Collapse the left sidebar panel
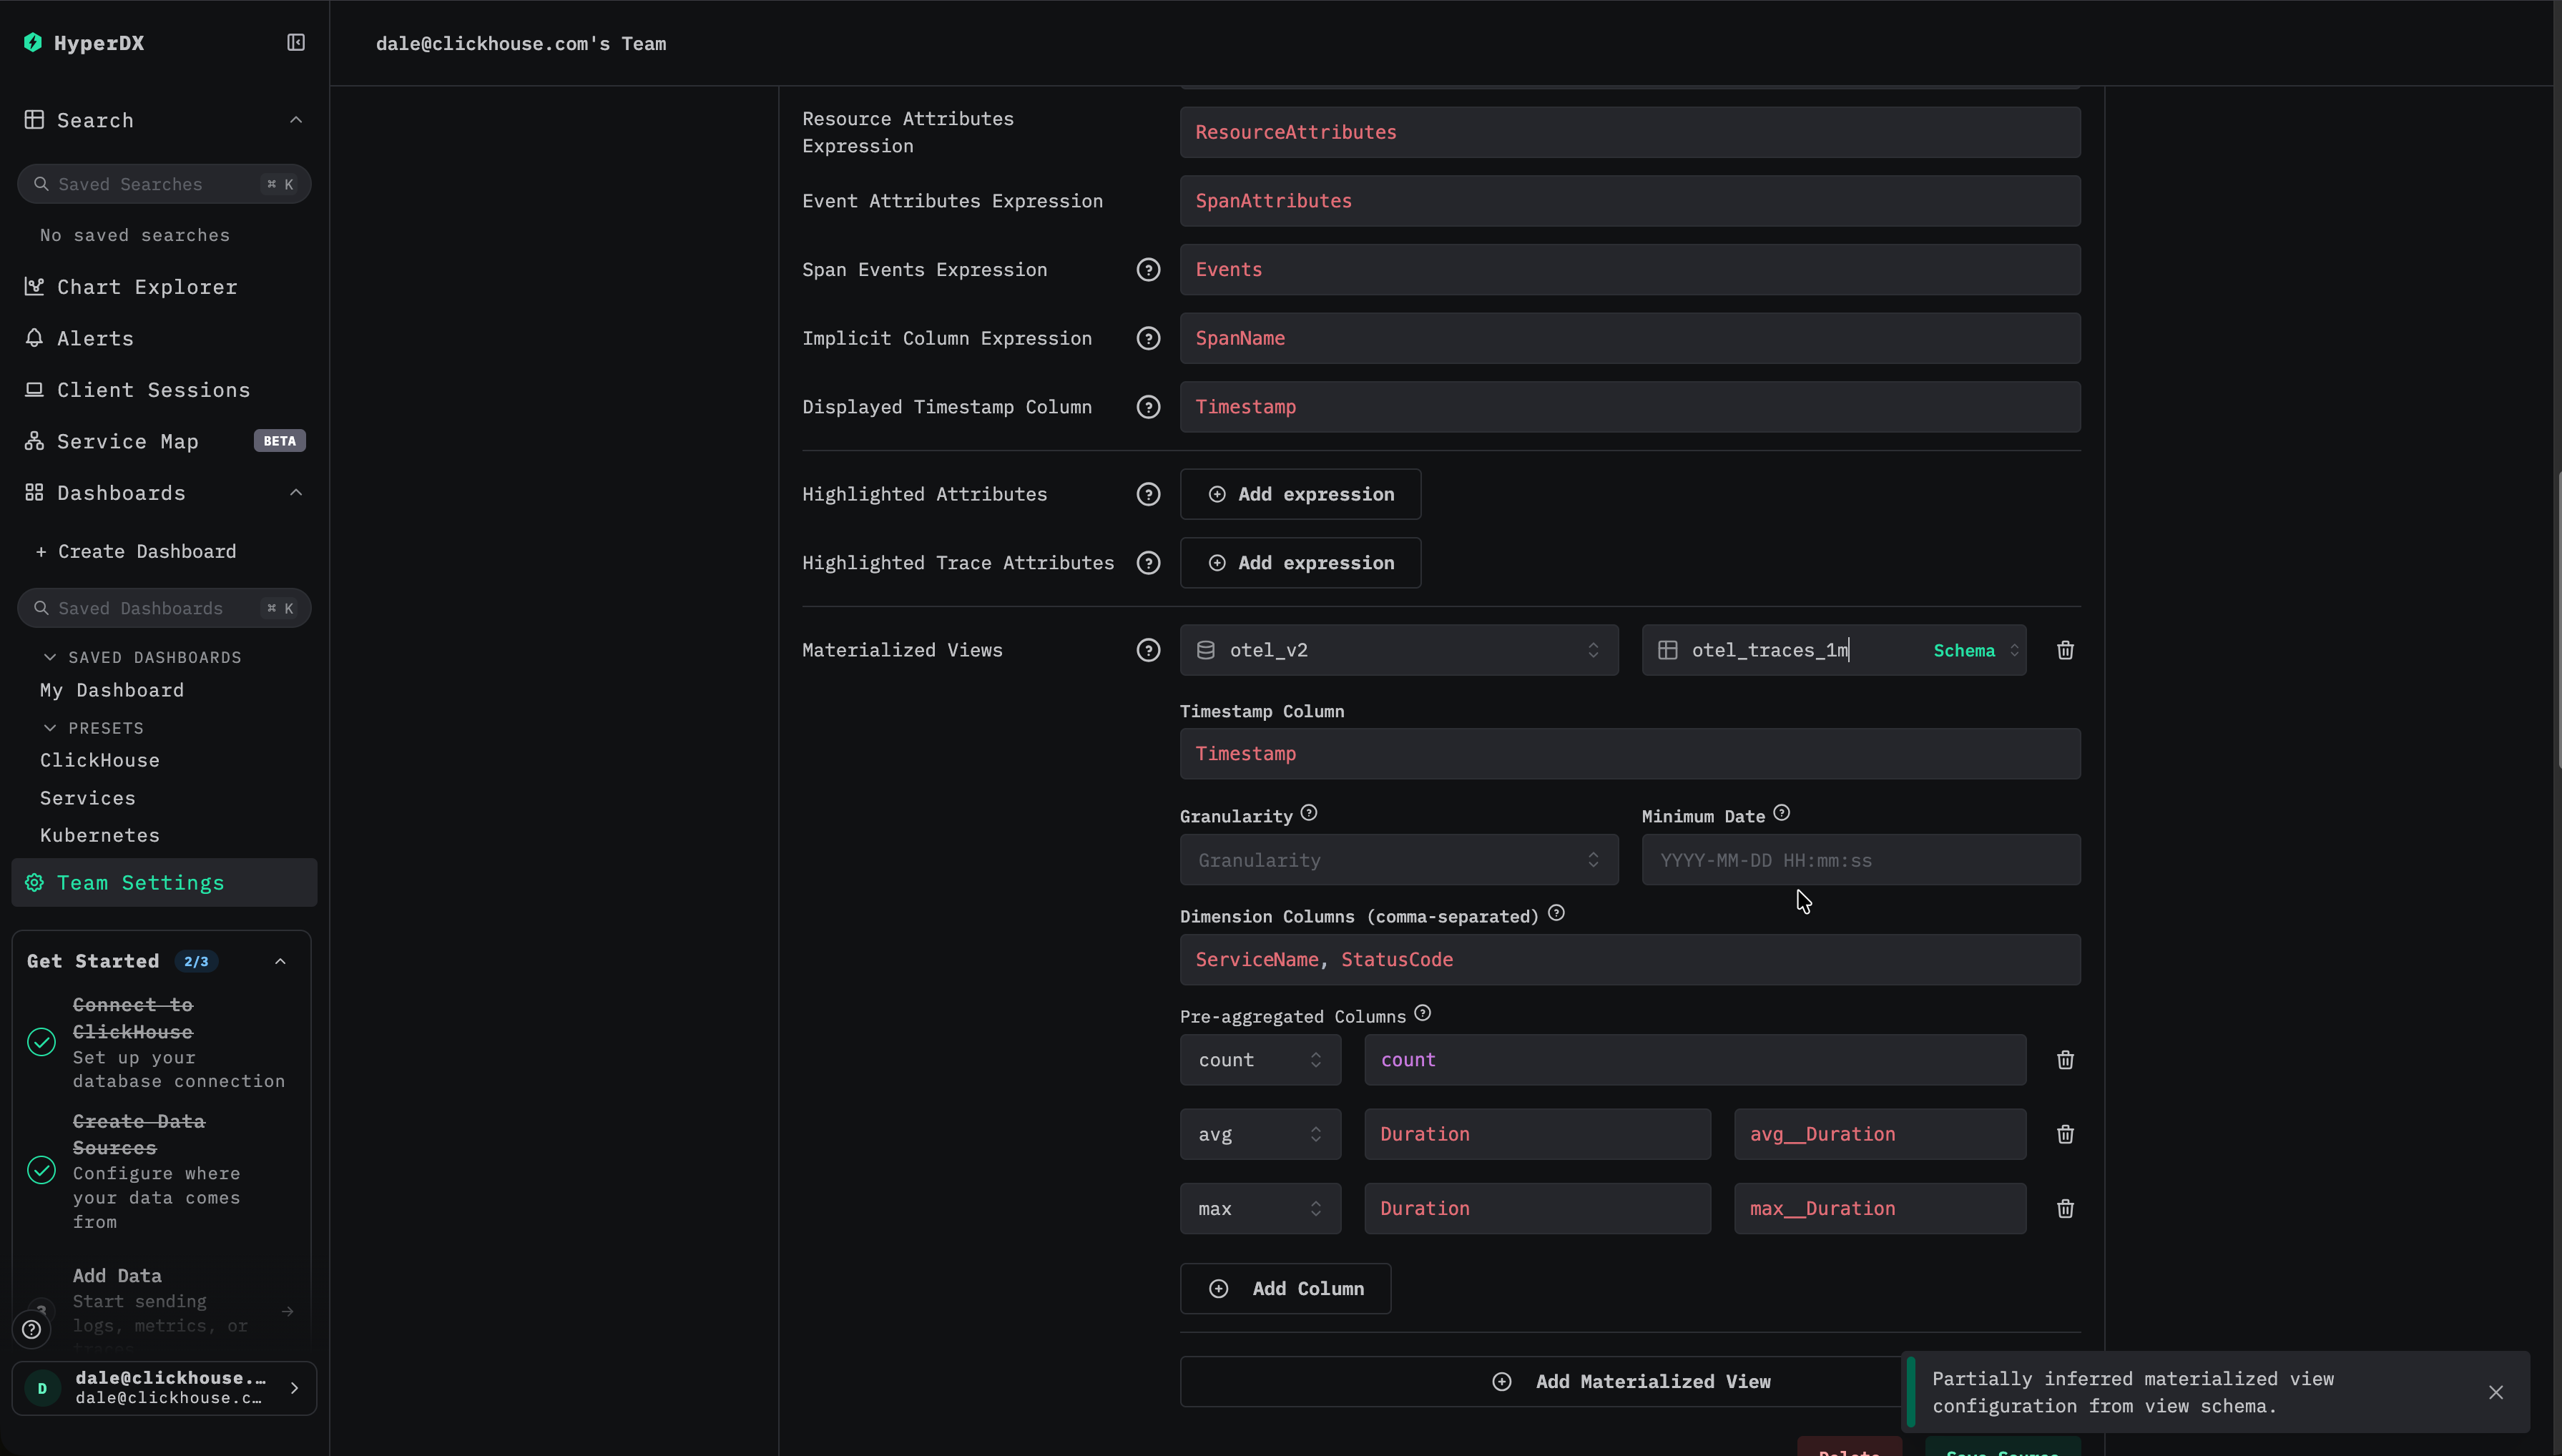This screenshot has width=2562, height=1456. click(295, 43)
